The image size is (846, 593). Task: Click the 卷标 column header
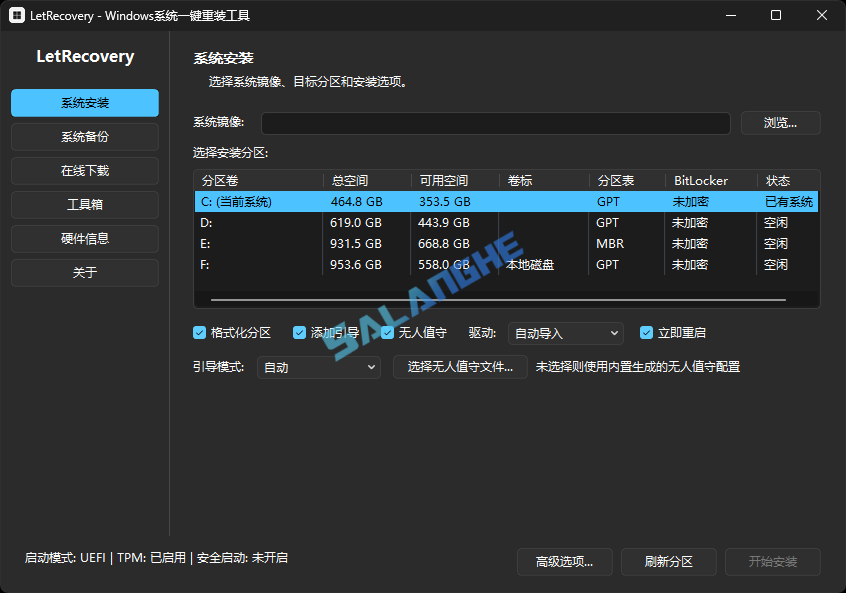[x=544, y=180]
